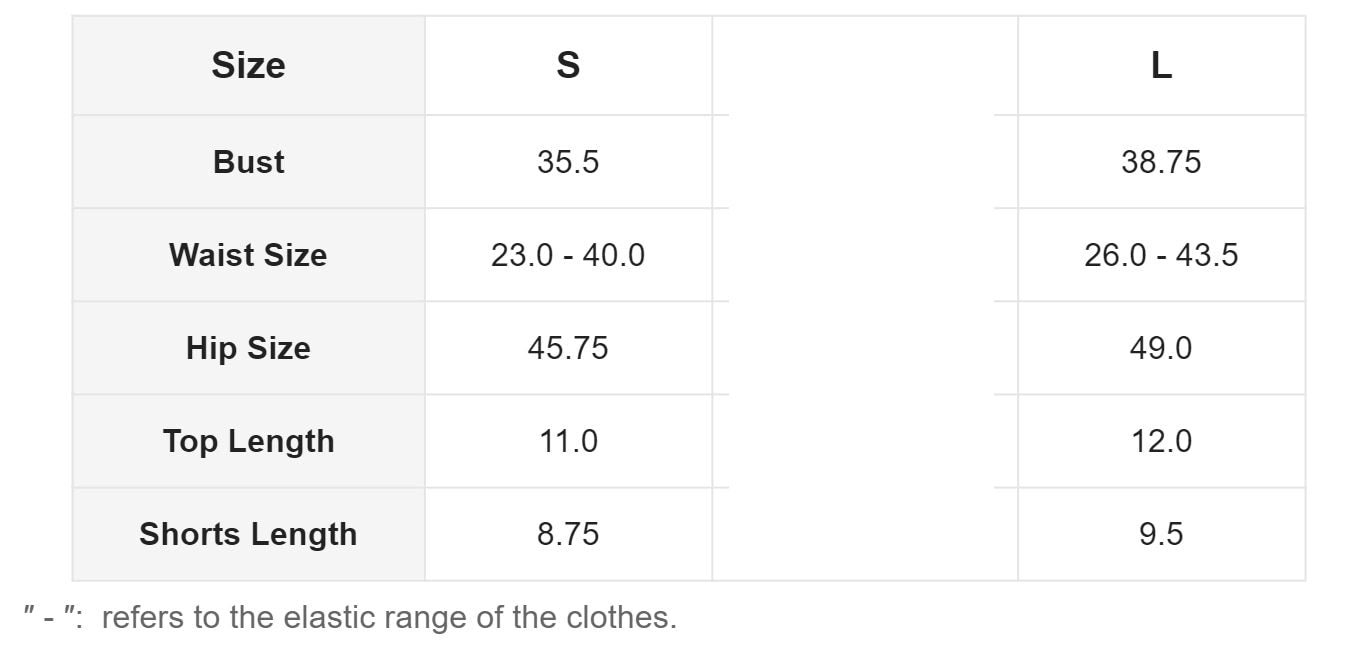Click the Top Length row label

pos(248,441)
